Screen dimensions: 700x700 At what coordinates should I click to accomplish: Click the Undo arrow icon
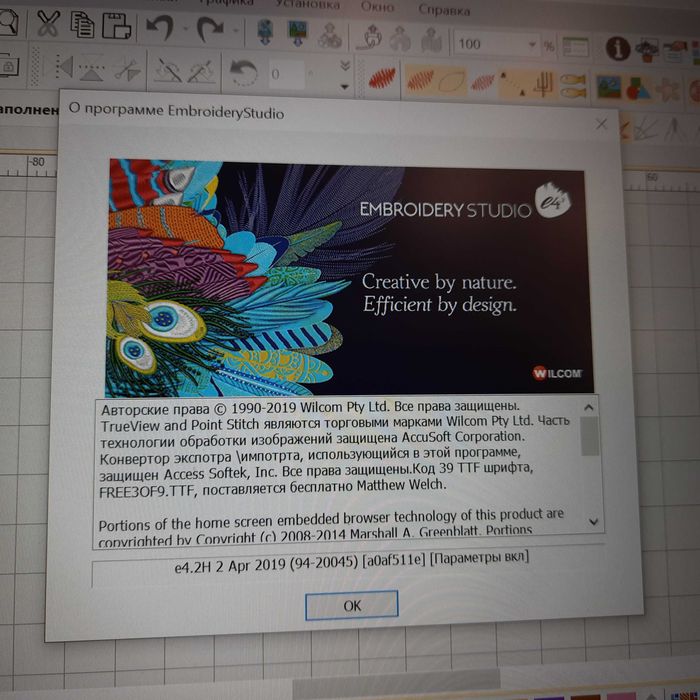160,28
